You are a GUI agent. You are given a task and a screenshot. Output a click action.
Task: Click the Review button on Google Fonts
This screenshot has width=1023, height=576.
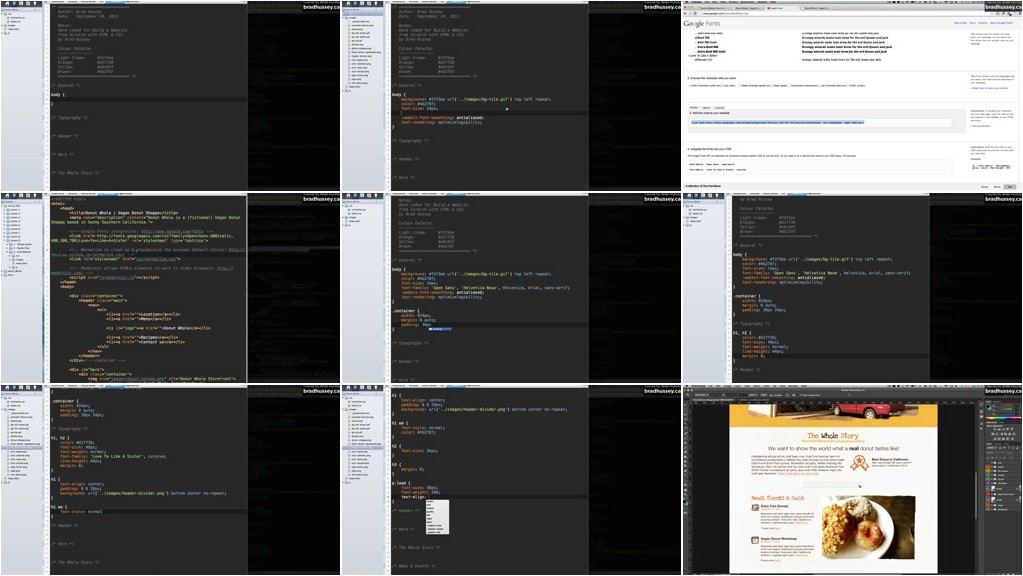[997, 187]
